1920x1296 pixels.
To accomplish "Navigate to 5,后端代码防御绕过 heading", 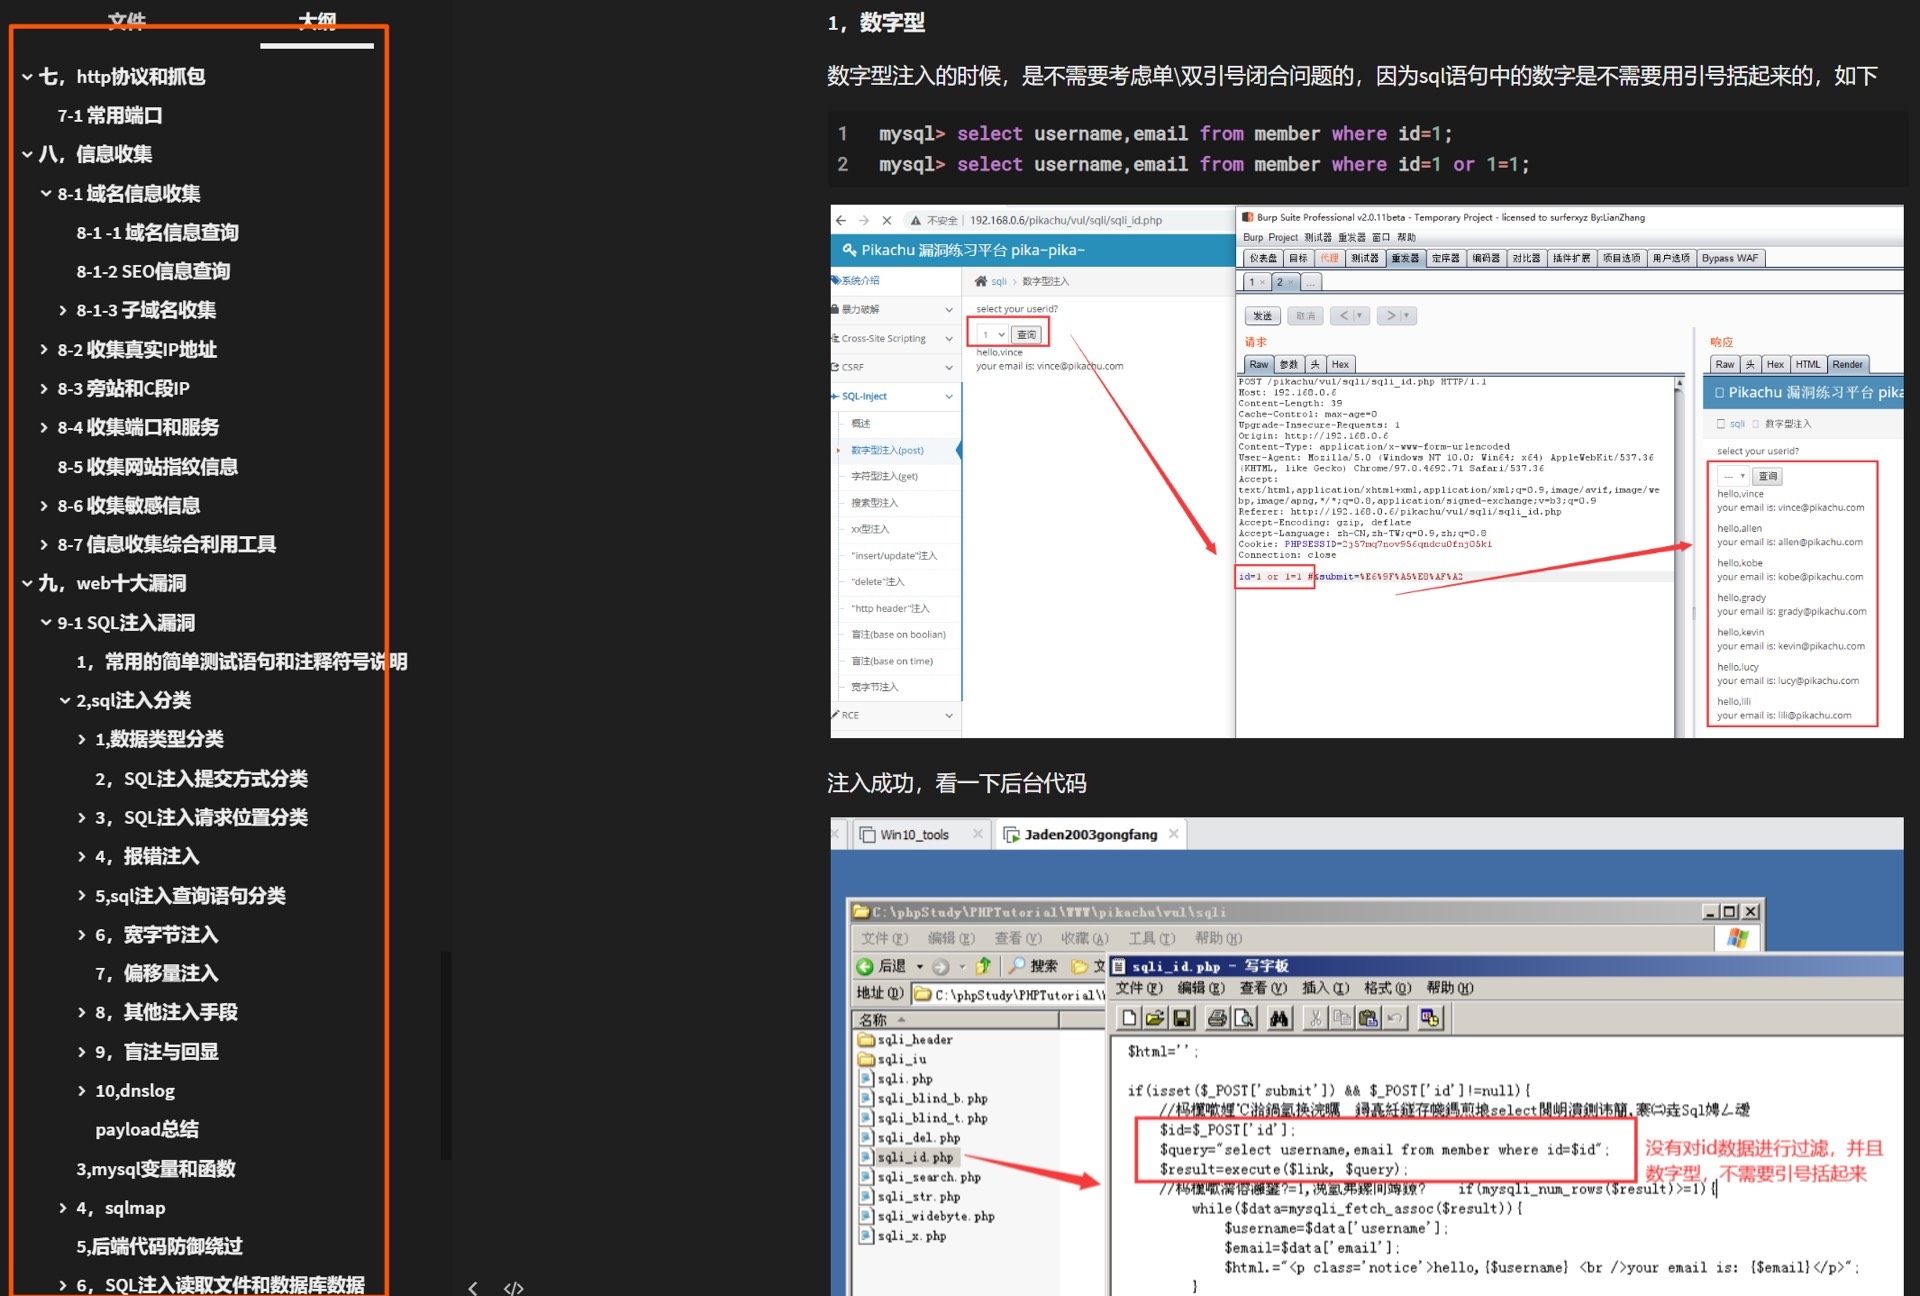I will pyautogui.click(x=159, y=1247).
